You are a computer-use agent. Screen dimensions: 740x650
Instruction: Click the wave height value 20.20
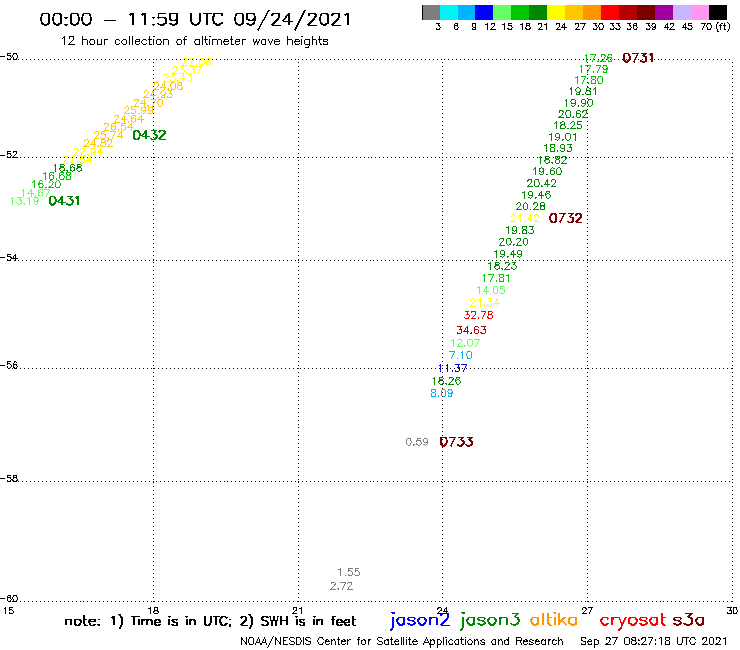pyautogui.click(x=513, y=242)
